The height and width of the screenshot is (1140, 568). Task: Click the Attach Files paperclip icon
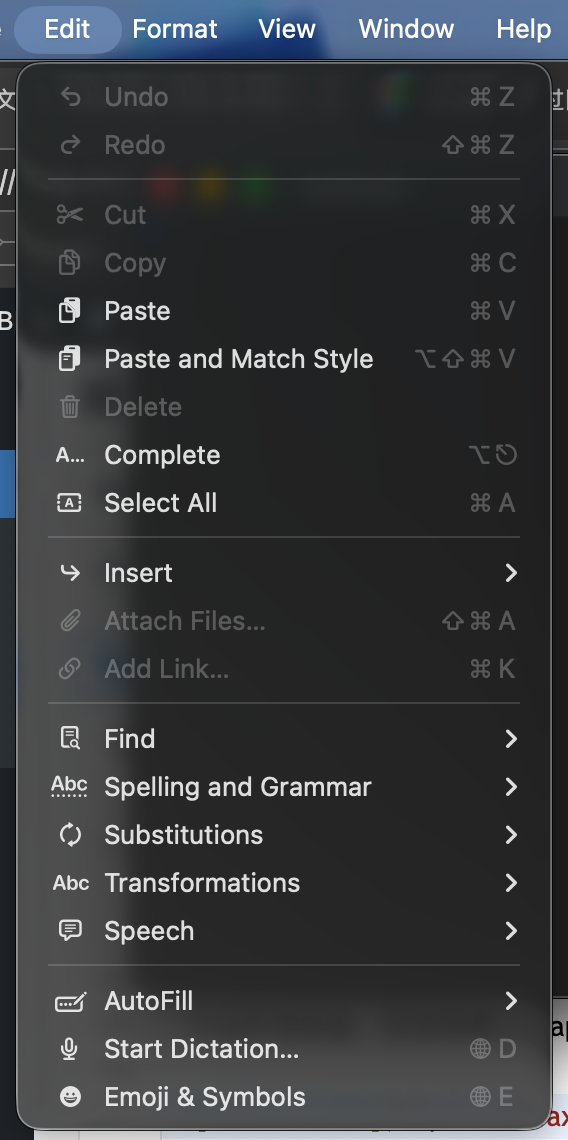(70, 621)
